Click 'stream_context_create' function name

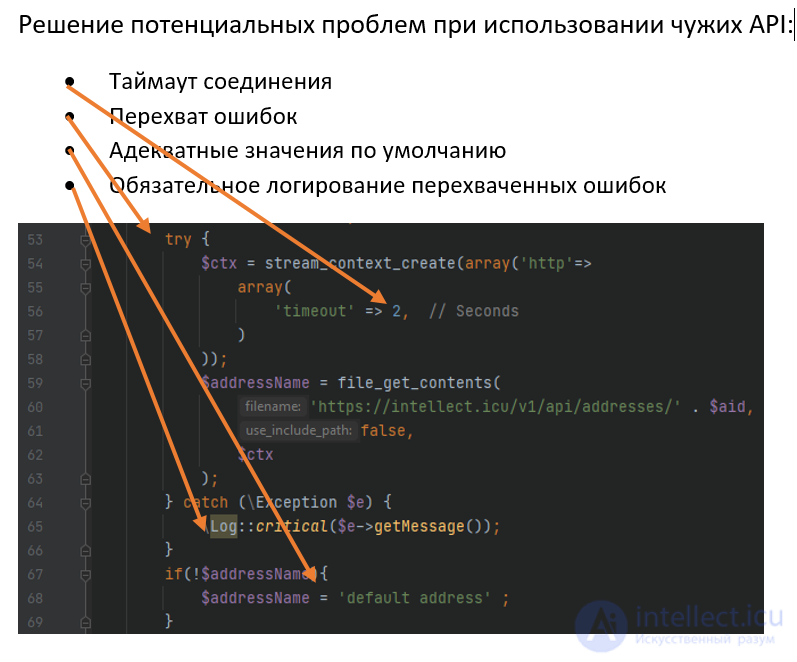360,263
